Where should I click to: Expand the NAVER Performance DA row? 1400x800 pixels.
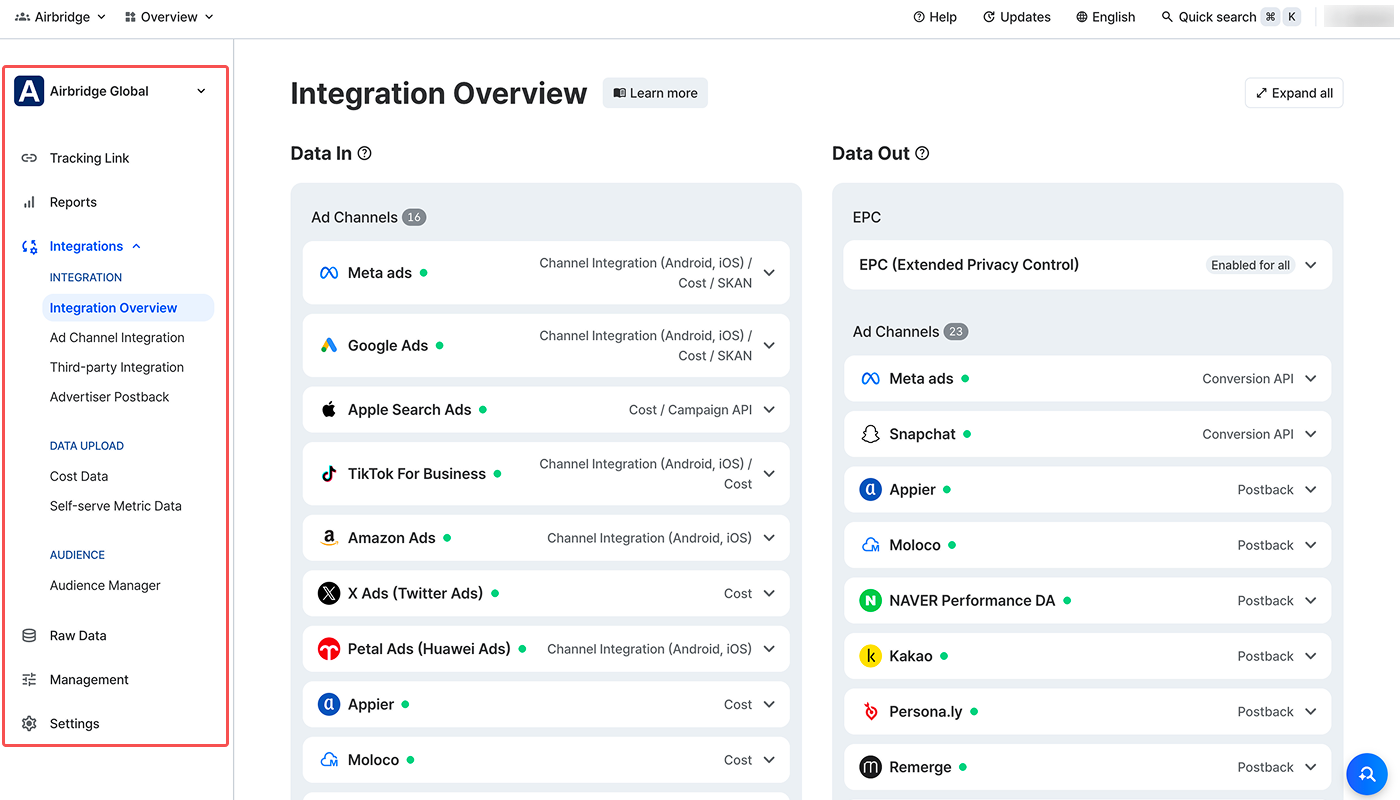tap(1311, 601)
